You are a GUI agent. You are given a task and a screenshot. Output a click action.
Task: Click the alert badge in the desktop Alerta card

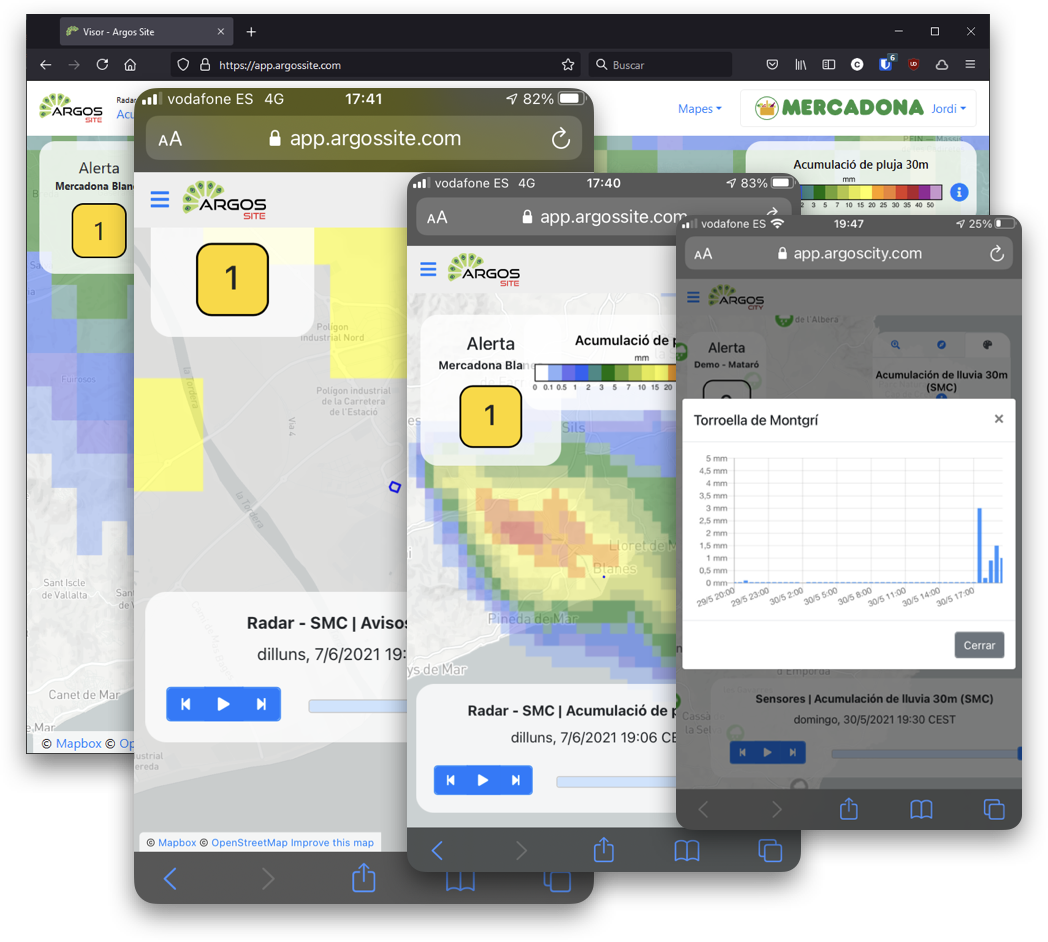coord(99,231)
